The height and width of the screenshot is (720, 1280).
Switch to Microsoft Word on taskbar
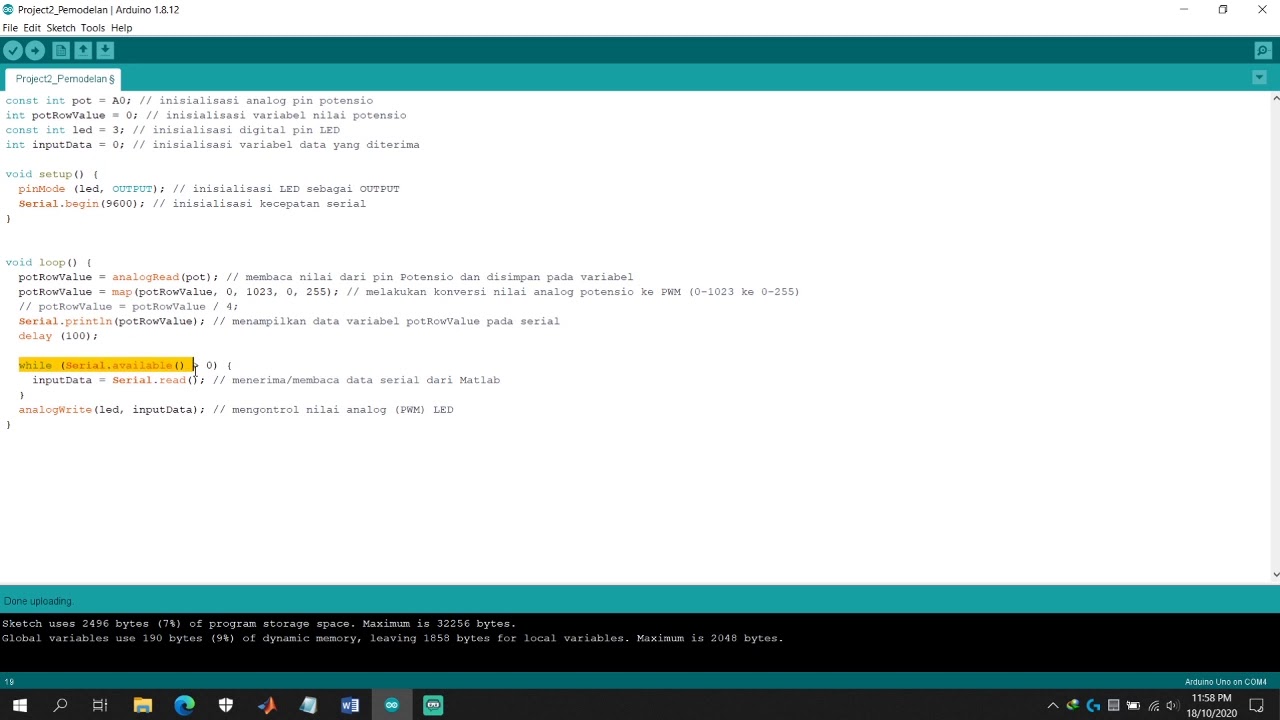click(x=350, y=705)
